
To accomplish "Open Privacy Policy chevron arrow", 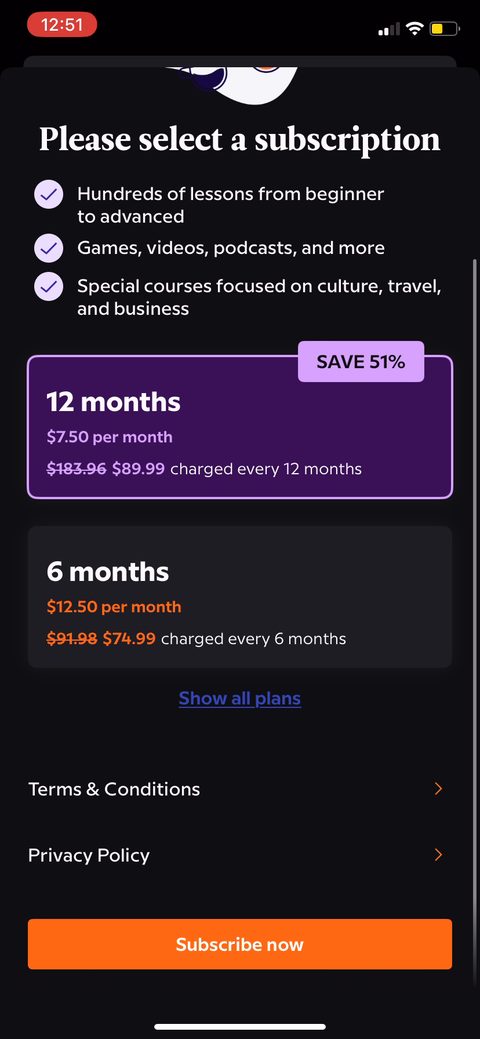I will point(438,855).
